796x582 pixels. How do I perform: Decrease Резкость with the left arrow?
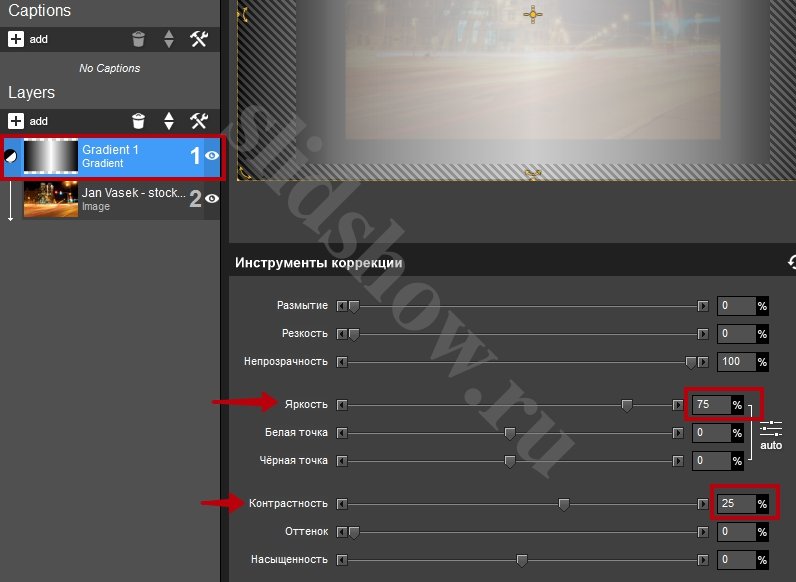[x=342, y=334]
